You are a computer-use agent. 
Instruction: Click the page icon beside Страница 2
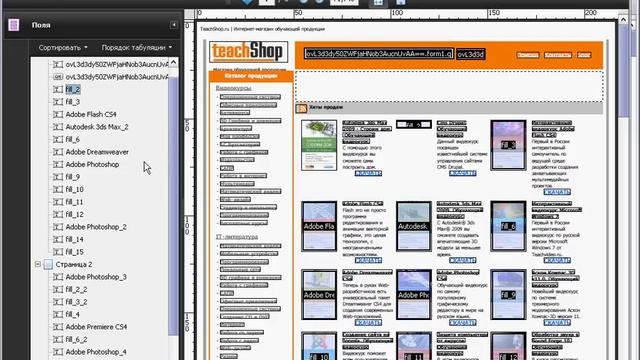(48, 264)
